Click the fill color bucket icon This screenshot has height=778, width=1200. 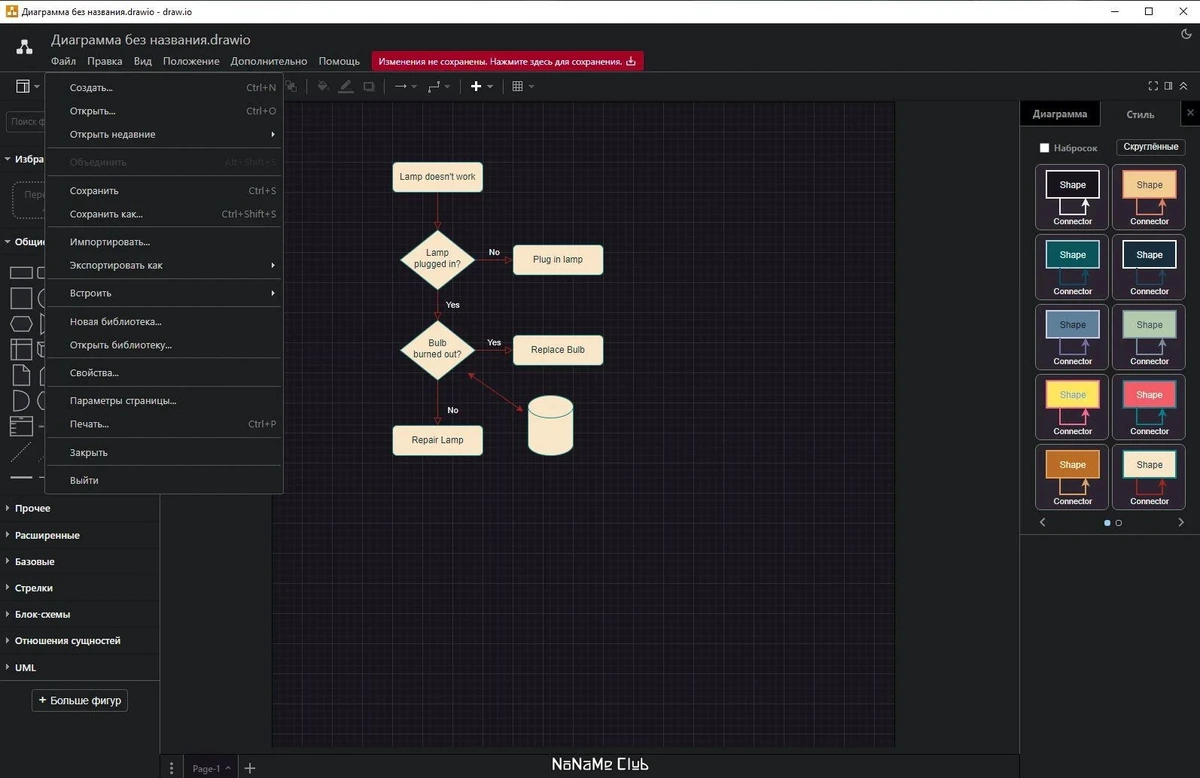click(322, 87)
